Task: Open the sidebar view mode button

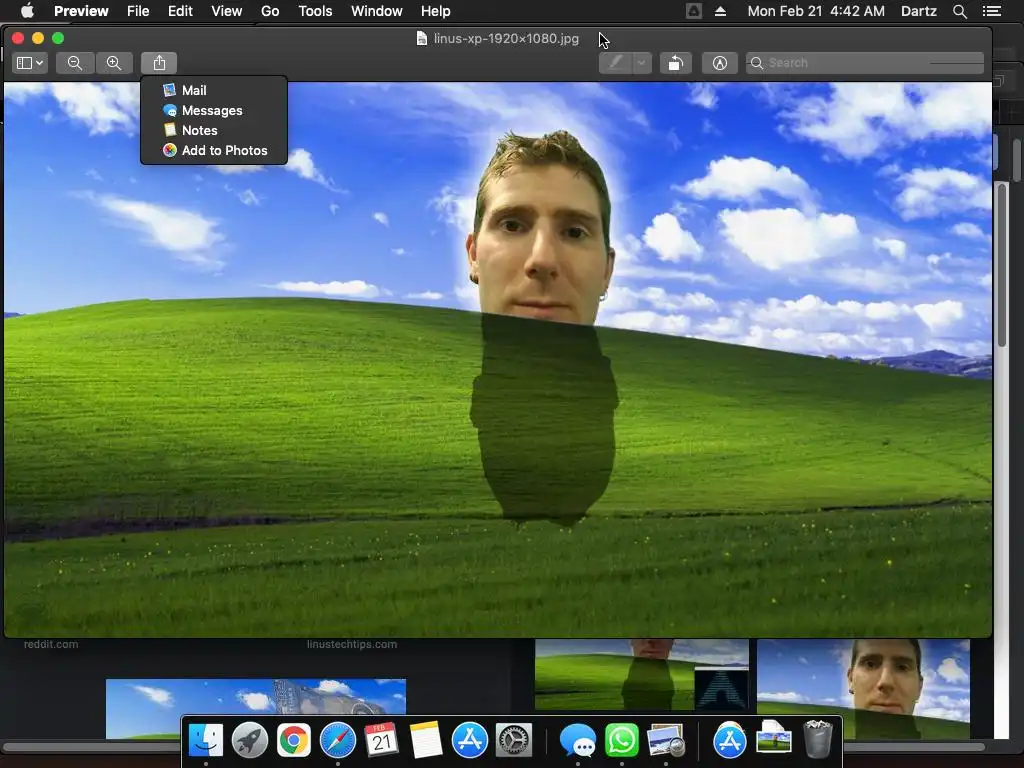Action: pyautogui.click(x=29, y=63)
